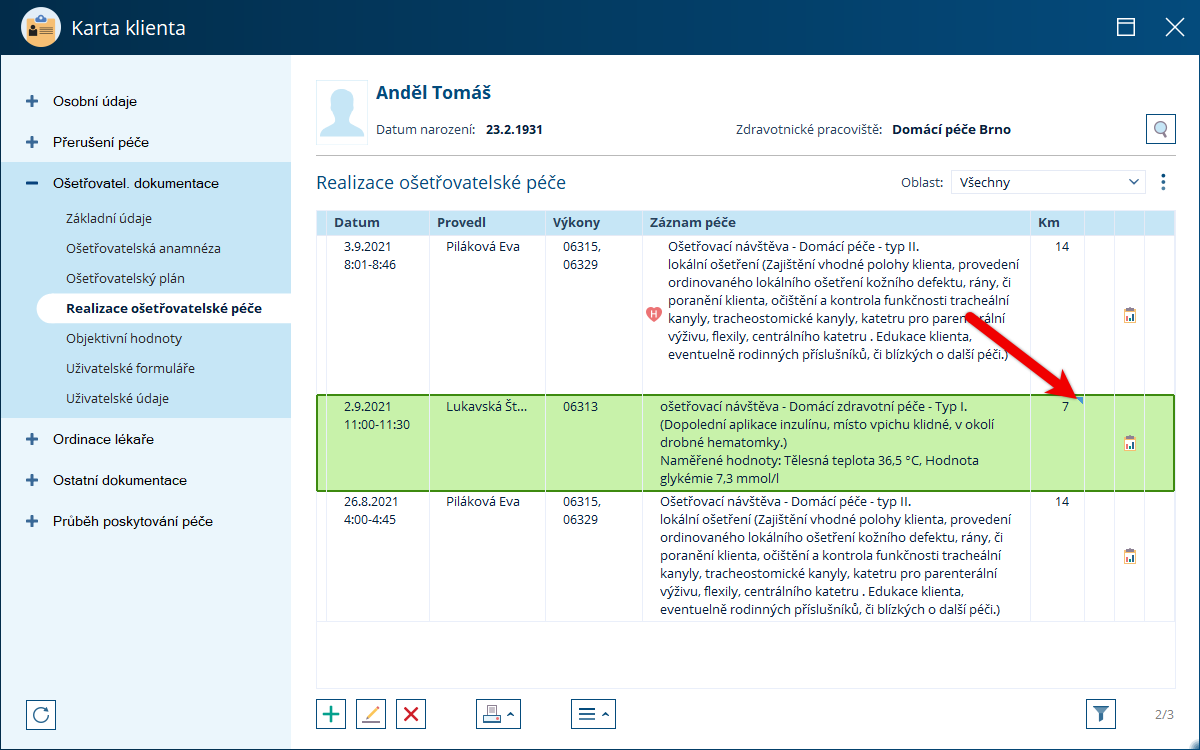Open the three-dot options menu
1200x750 pixels.
(1163, 182)
